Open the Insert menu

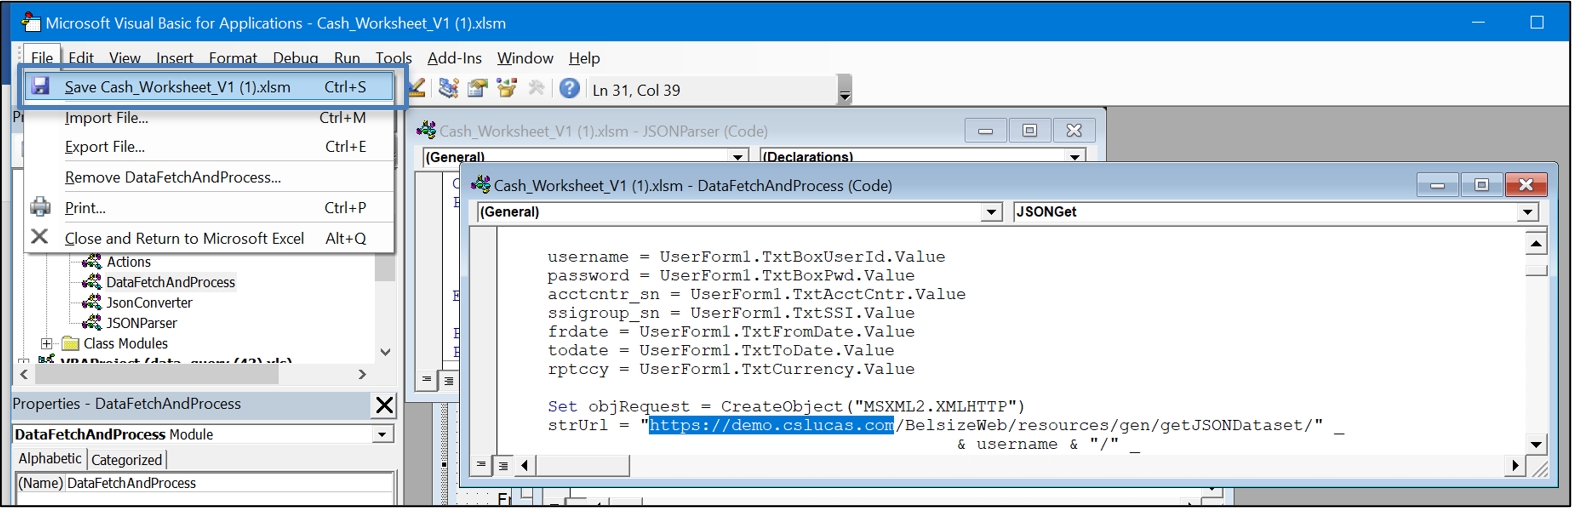click(x=174, y=58)
